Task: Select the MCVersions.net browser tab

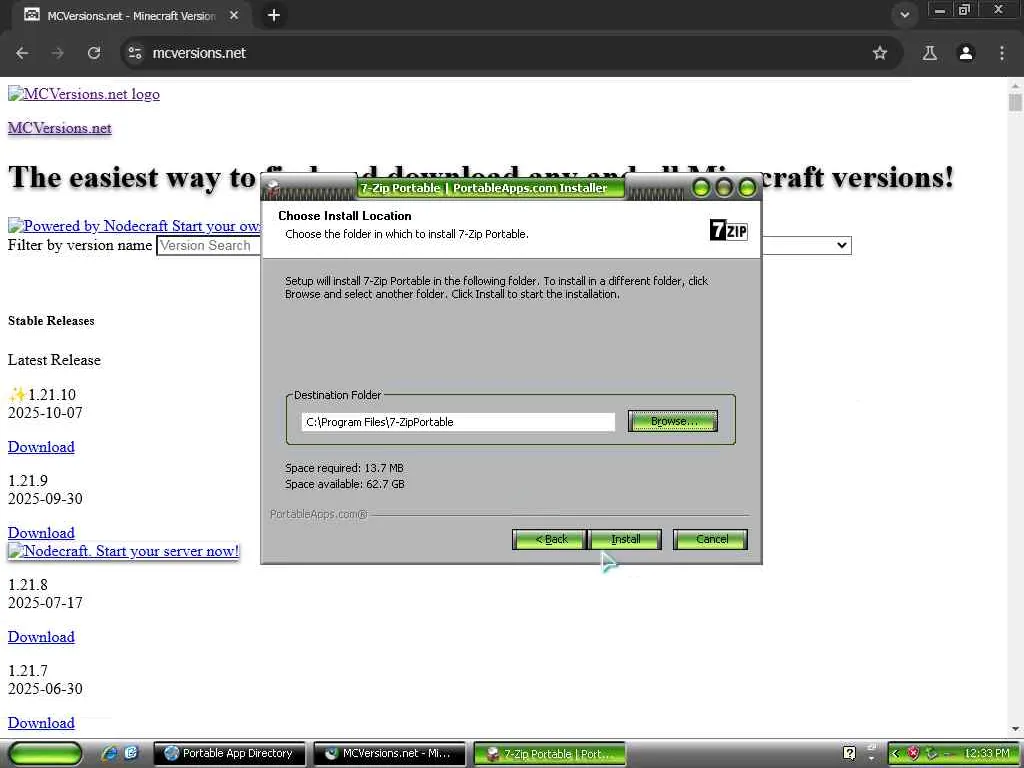Action: 131,16
